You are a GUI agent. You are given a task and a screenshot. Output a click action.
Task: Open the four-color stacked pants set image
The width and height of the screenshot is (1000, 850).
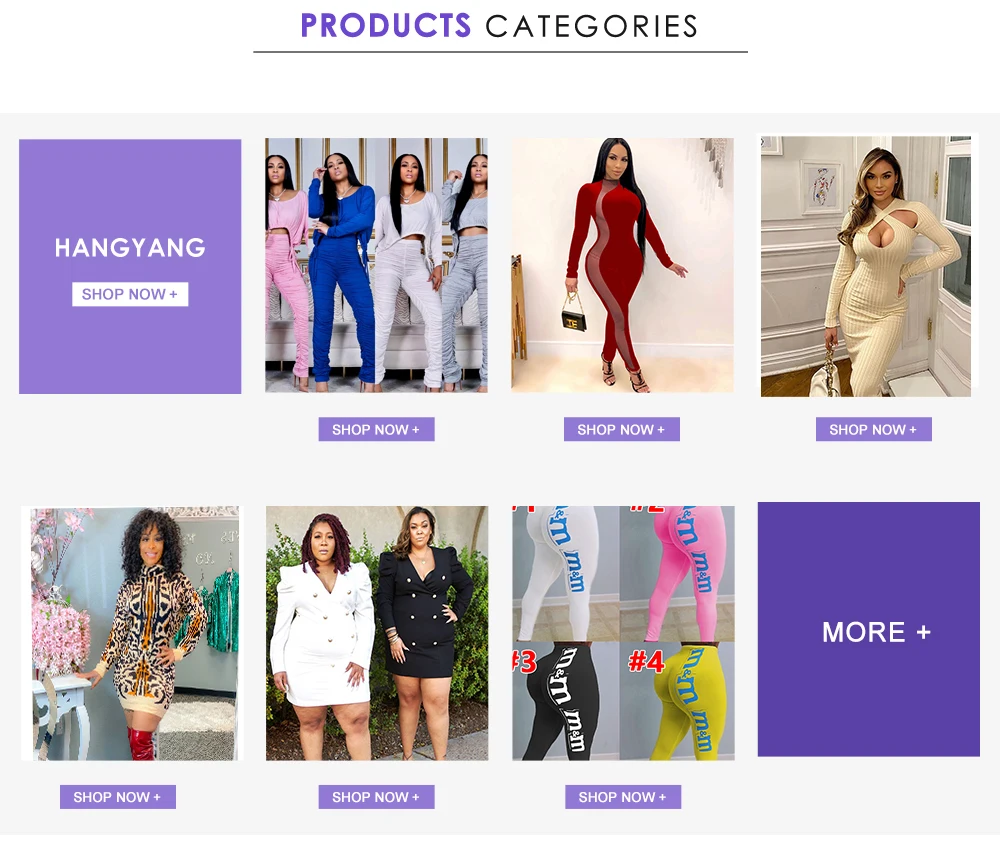click(376, 265)
